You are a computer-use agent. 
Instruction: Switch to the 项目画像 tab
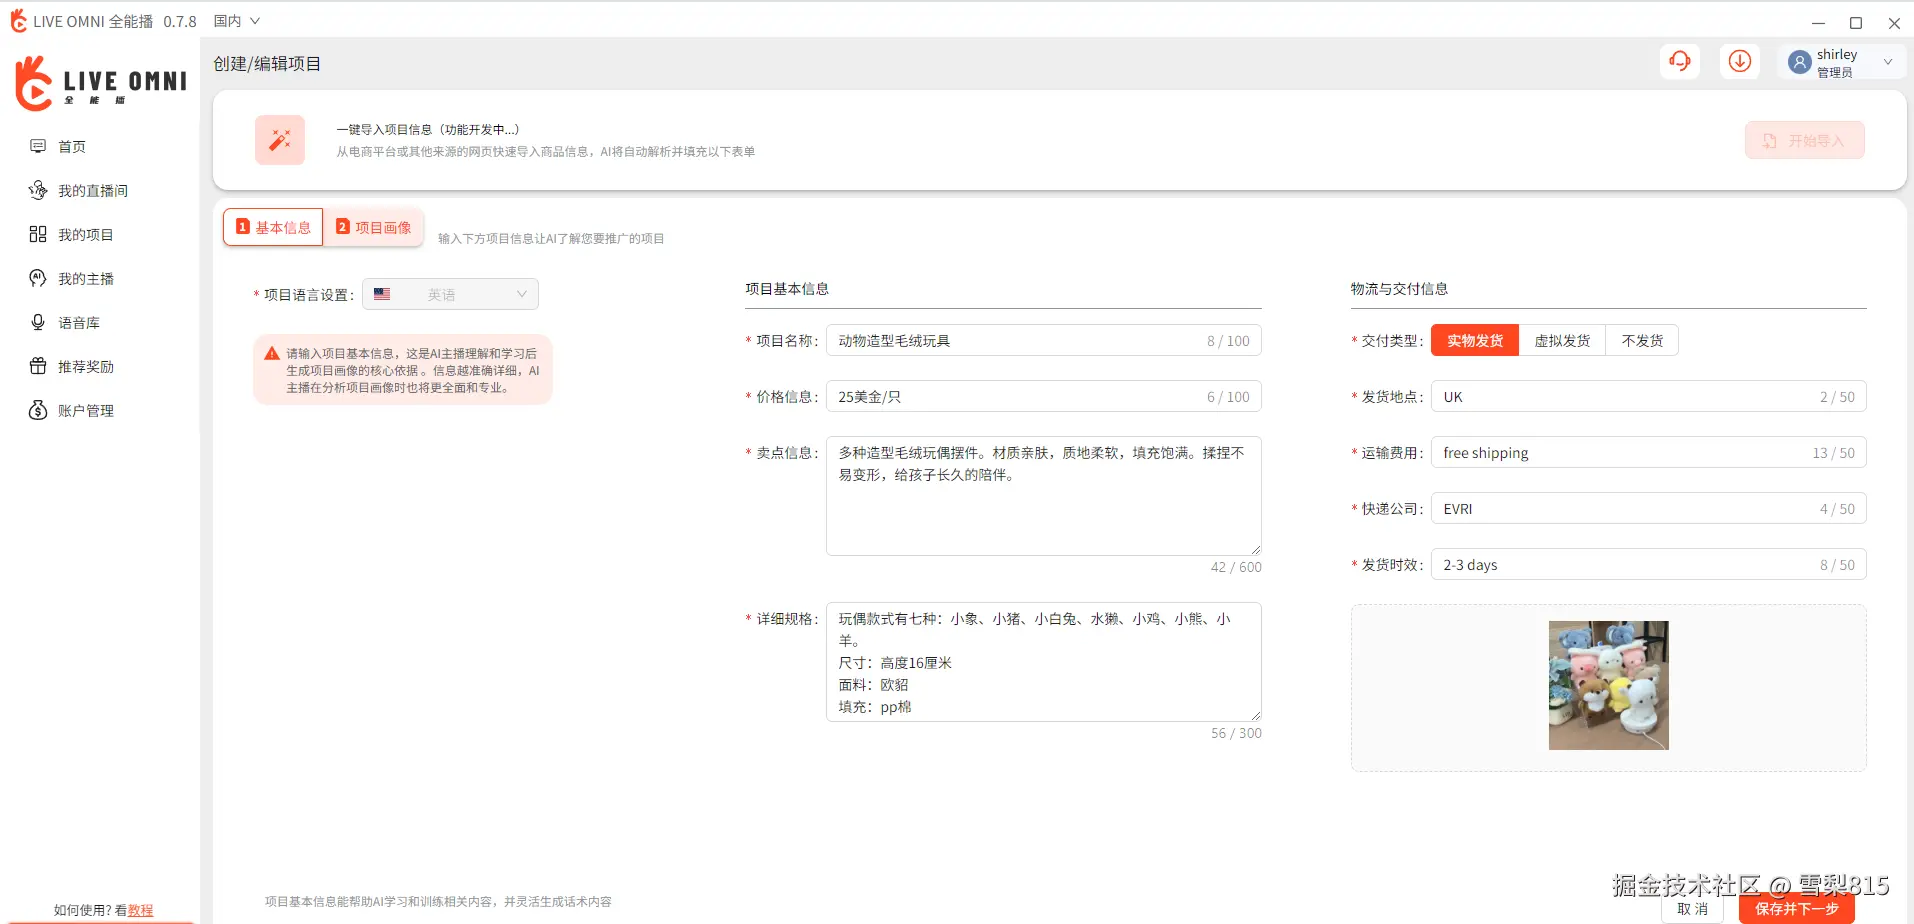point(374,227)
